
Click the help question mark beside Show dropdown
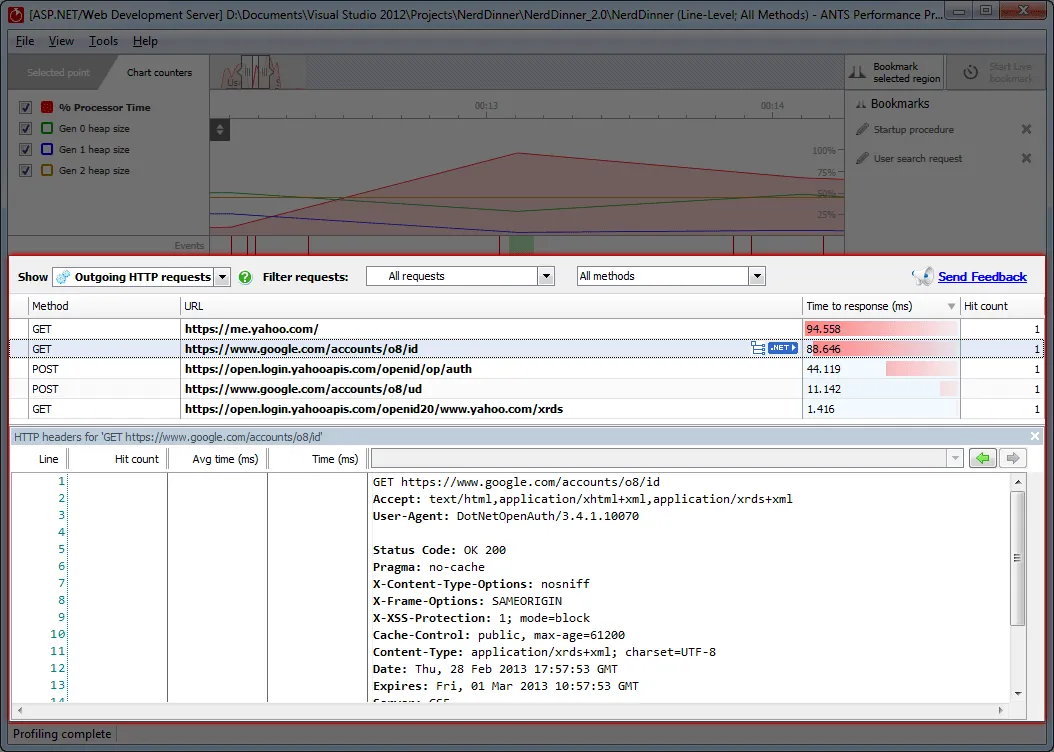pos(245,277)
